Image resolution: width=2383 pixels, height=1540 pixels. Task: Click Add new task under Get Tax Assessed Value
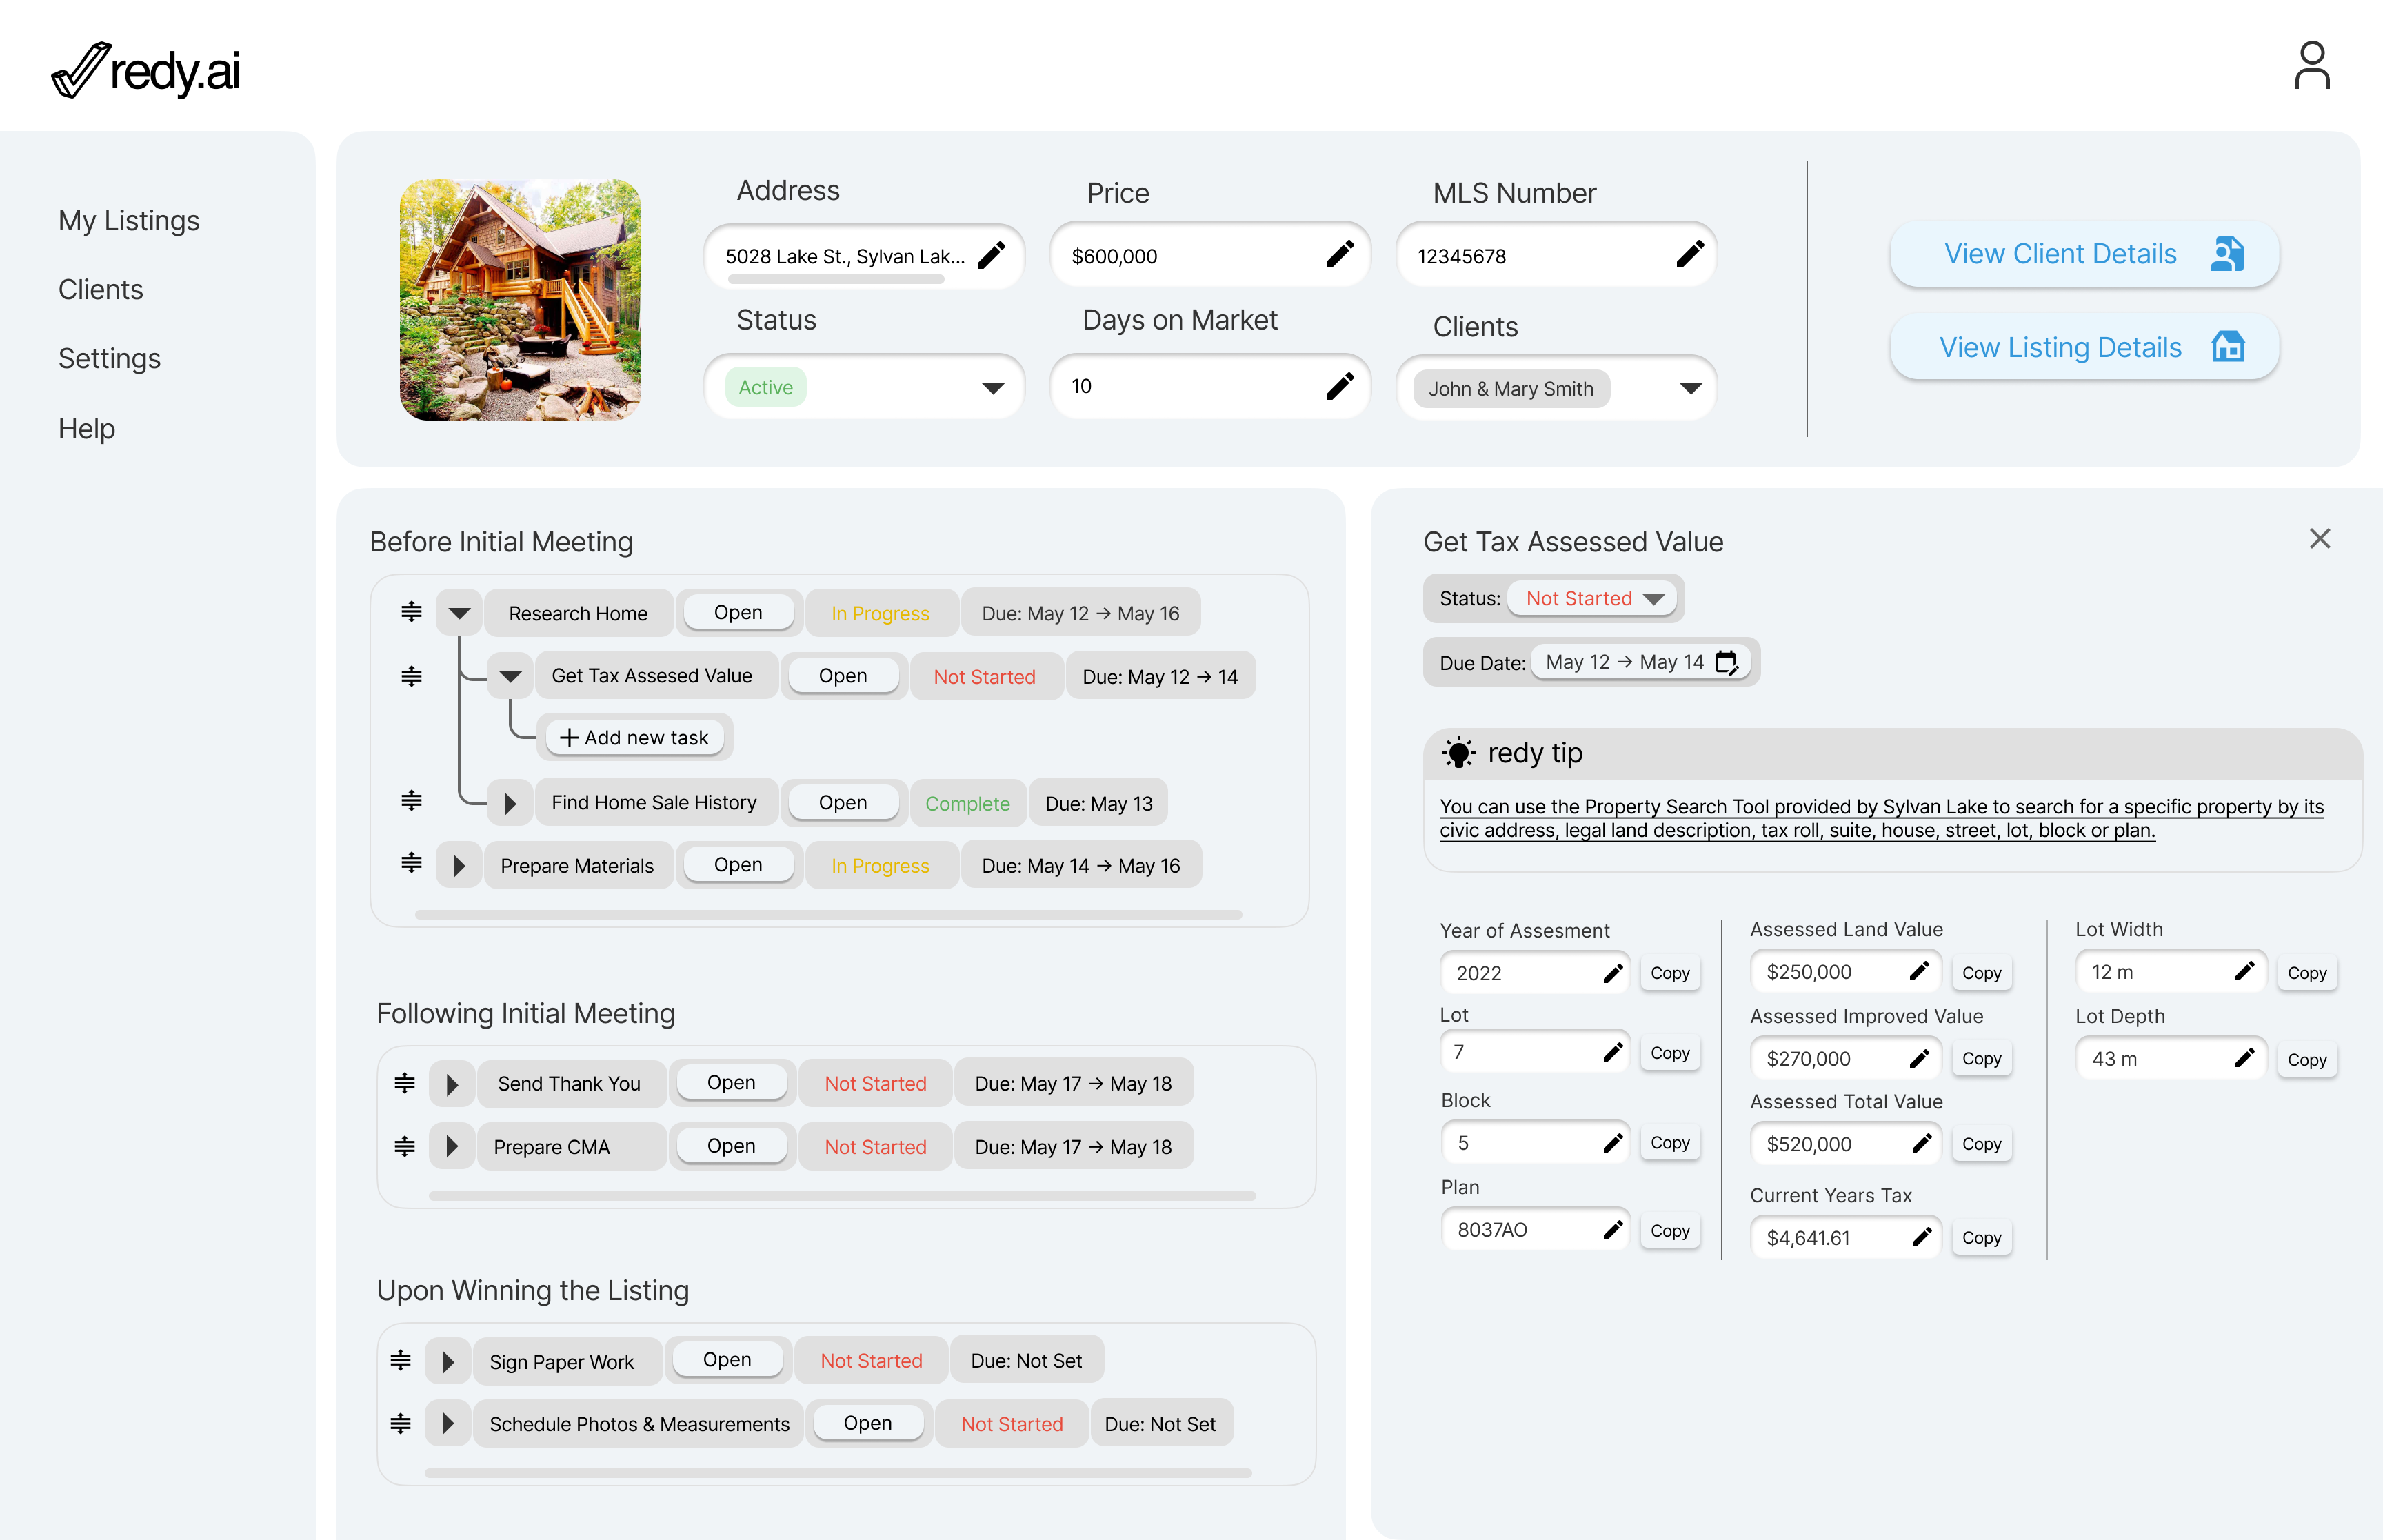(x=634, y=737)
